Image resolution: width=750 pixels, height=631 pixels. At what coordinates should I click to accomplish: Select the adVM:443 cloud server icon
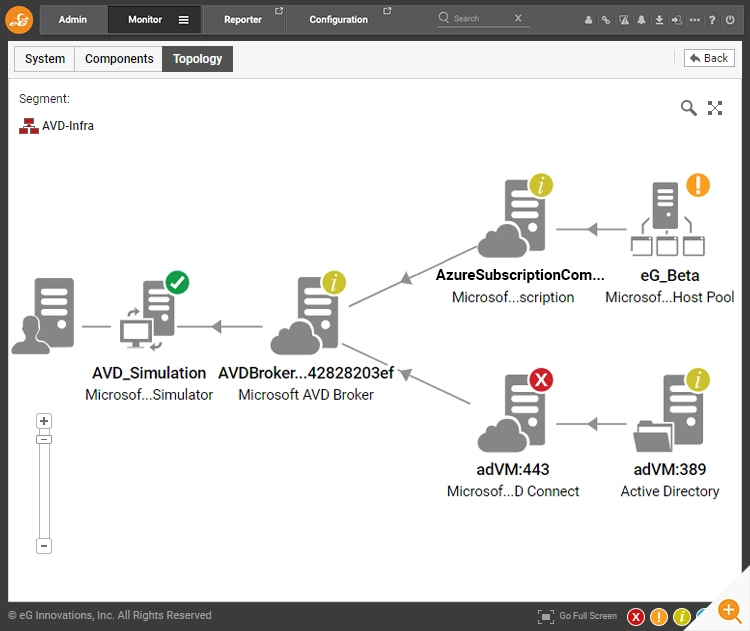(511, 413)
